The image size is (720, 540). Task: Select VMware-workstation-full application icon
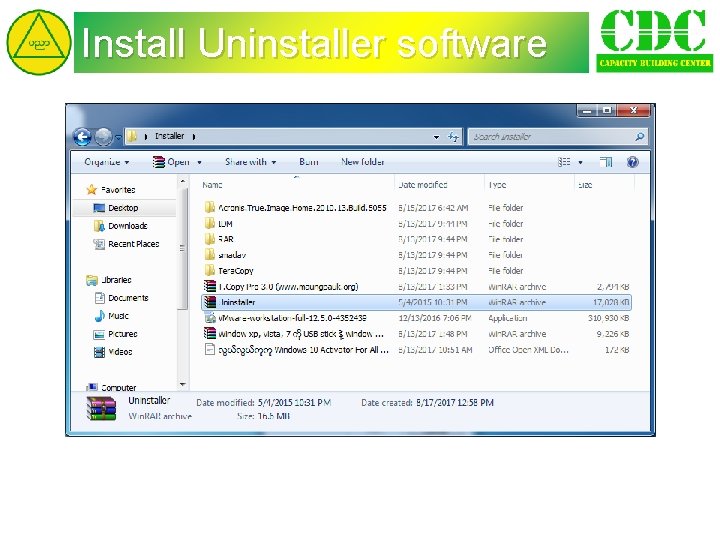click(210, 318)
